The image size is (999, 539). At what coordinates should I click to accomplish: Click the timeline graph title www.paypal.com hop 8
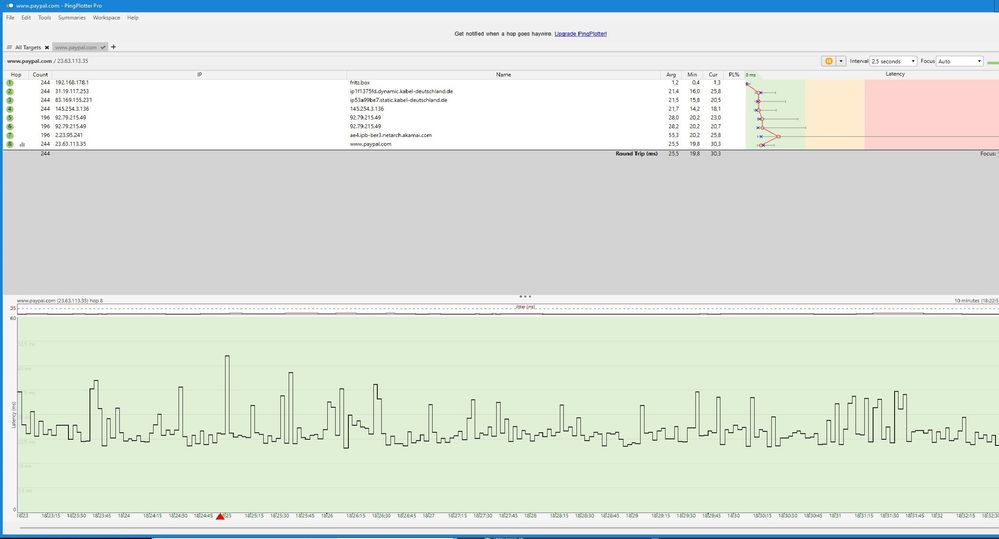59,301
